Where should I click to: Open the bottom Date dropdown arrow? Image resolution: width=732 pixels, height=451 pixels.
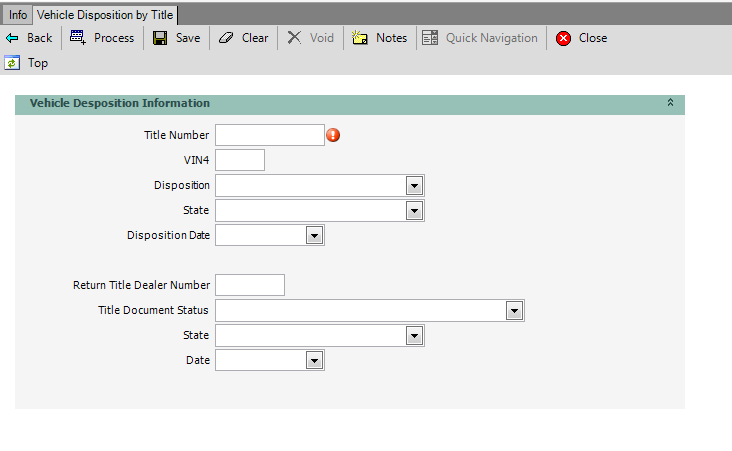314,360
